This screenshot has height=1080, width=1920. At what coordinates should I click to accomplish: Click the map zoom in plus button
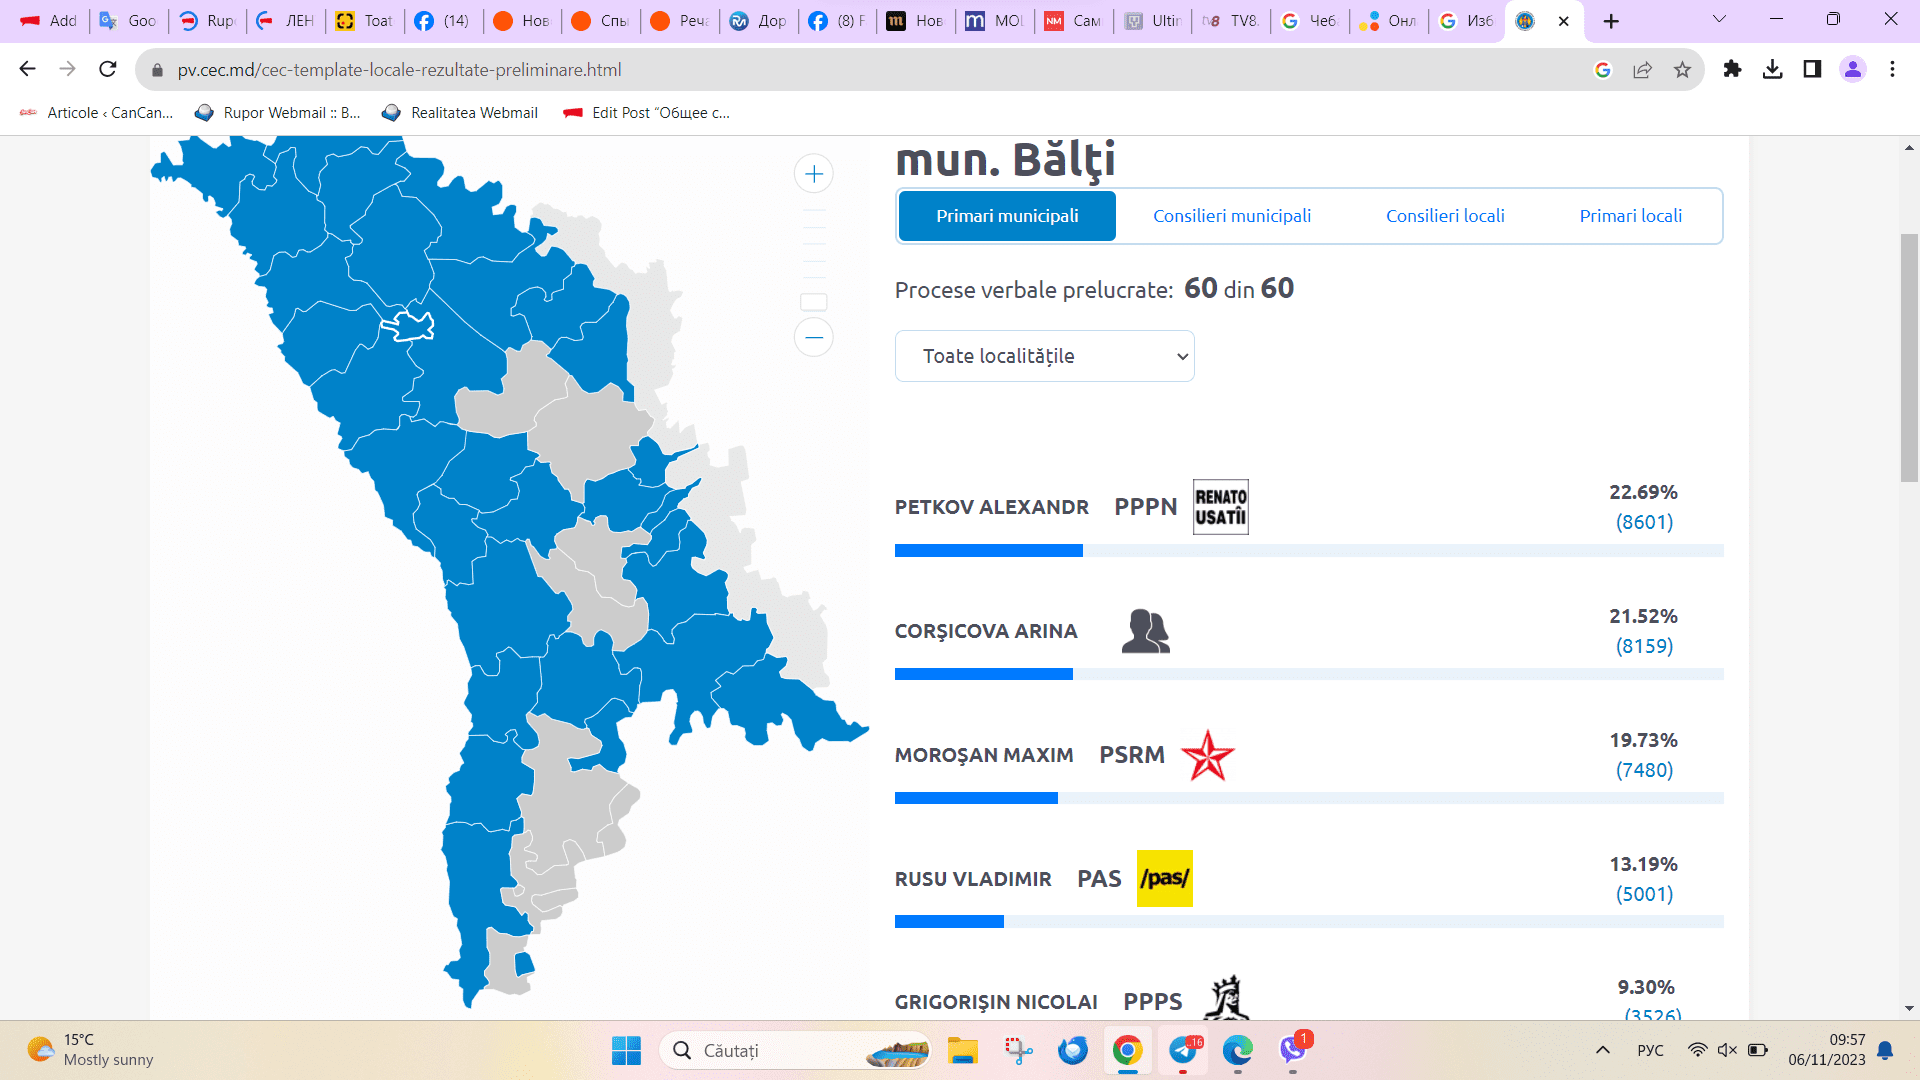pos(814,174)
